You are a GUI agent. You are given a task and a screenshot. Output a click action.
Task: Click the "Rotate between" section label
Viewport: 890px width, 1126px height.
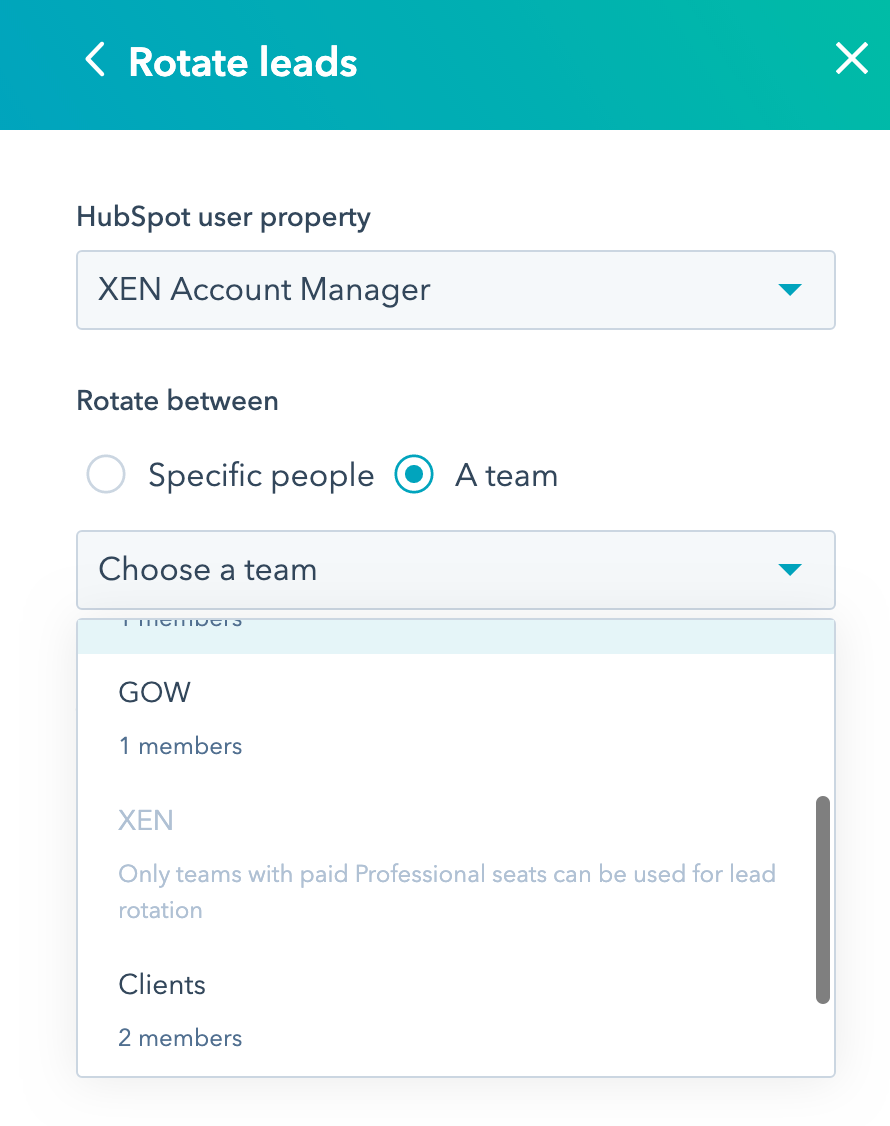coord(177,401)
